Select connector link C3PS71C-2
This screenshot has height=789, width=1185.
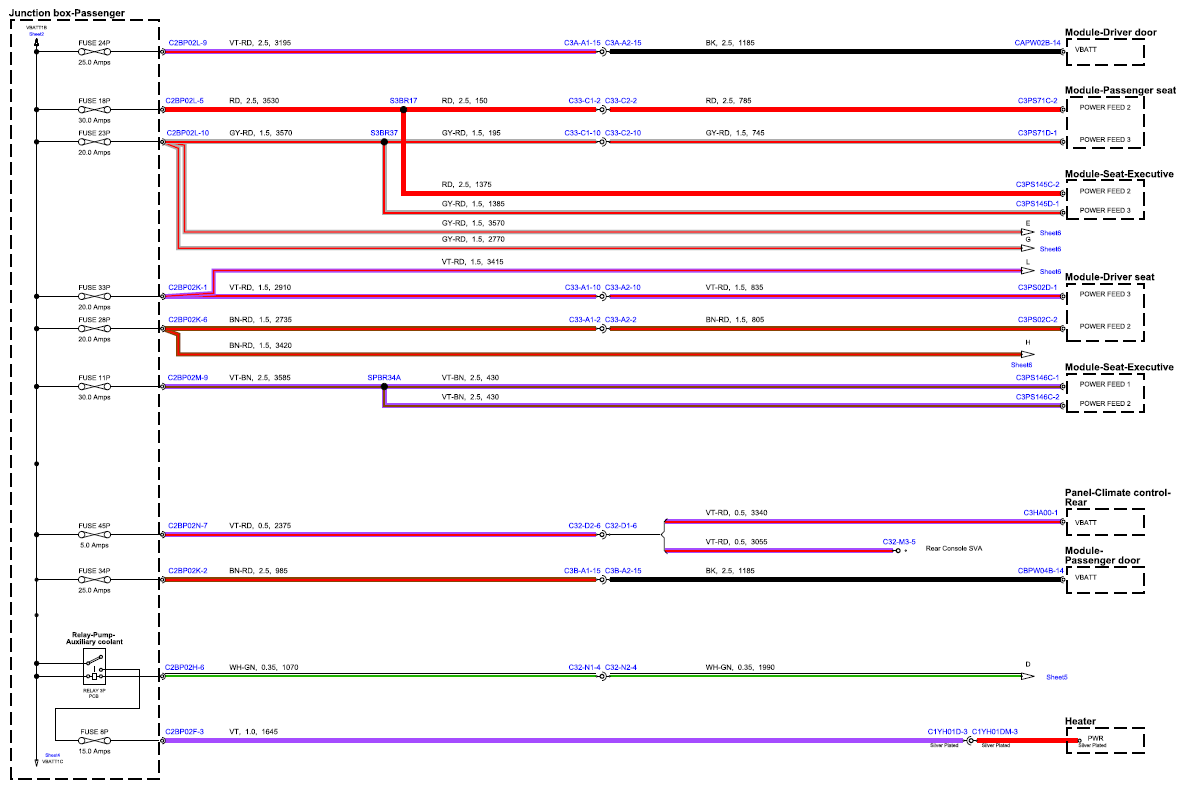[x=1038, y=101]
